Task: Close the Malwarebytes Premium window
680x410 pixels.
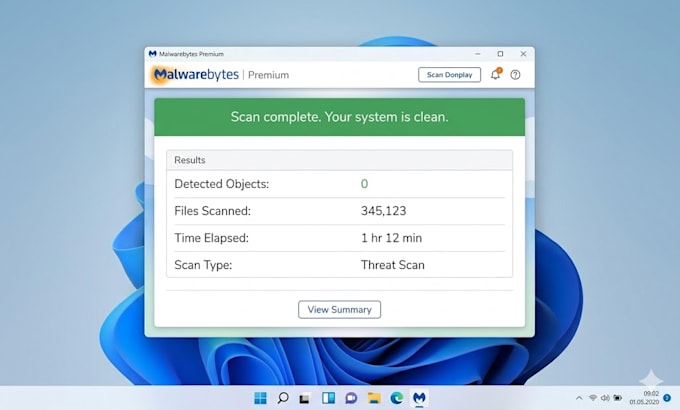Action: point(523,54)
